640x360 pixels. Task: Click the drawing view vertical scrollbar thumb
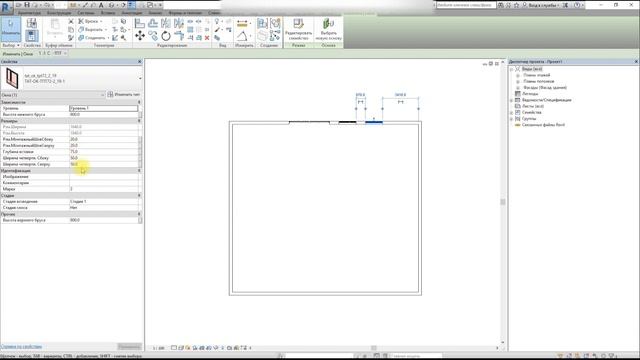point(503,202)
